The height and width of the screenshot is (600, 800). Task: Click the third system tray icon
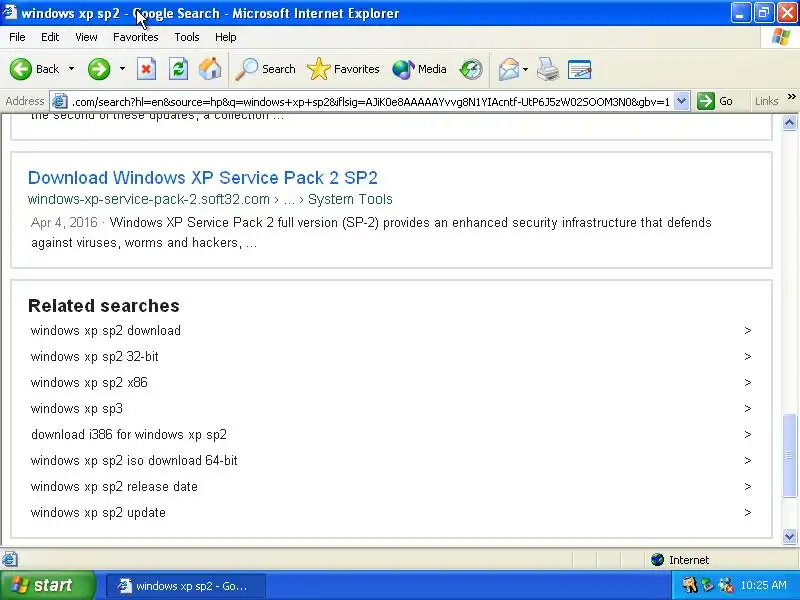coord(725,585)
